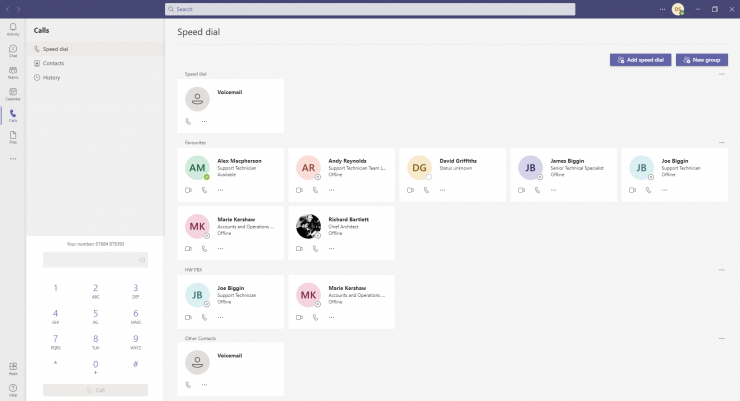
Task: Open Settings and more ellipsis in title bar
Action: point(662,9)
